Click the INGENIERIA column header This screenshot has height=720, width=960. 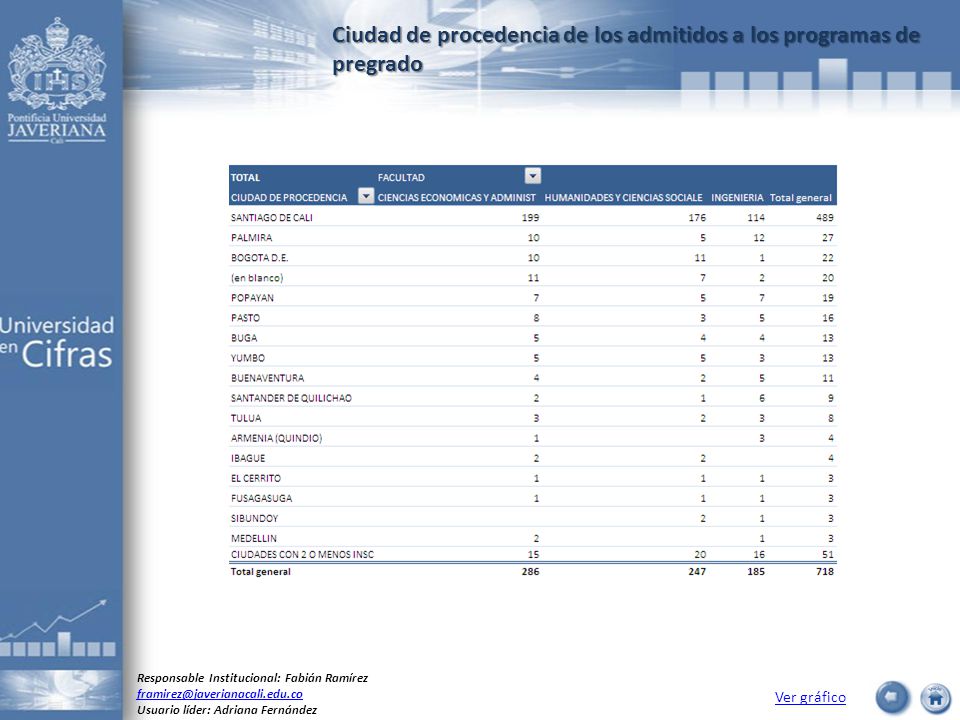point(737,198)
